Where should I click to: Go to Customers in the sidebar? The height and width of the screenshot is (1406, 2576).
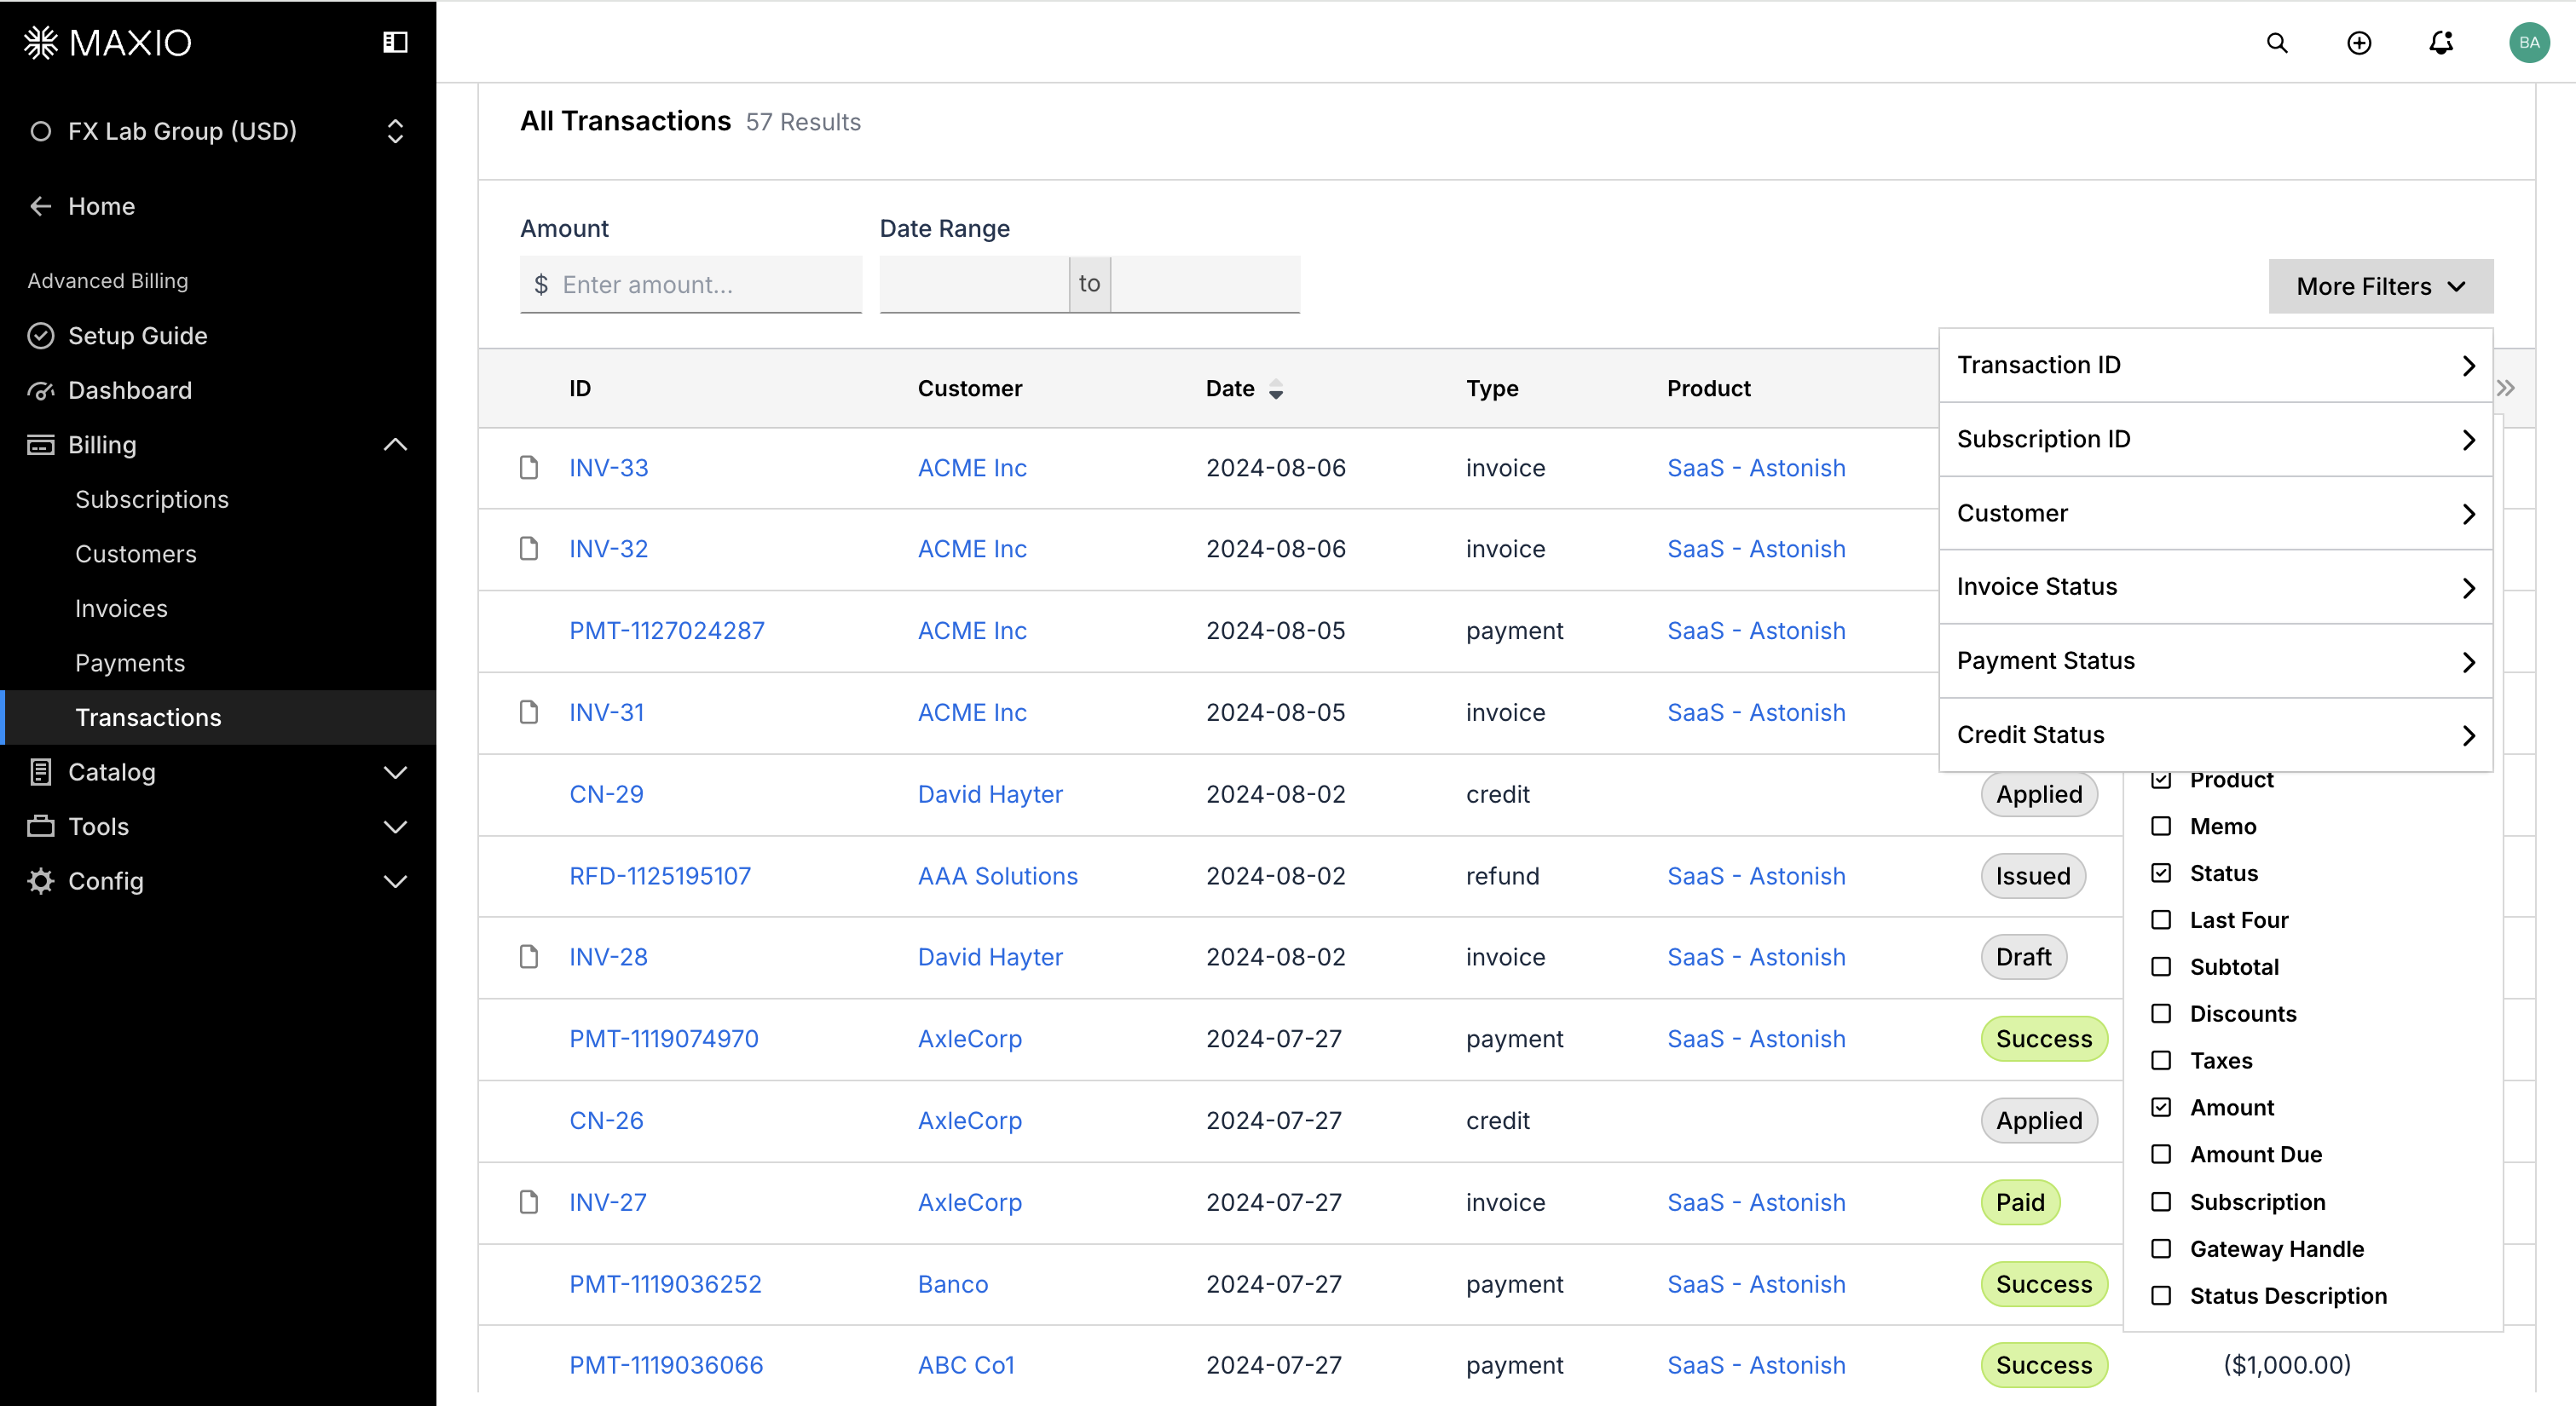tap(136, 553)
